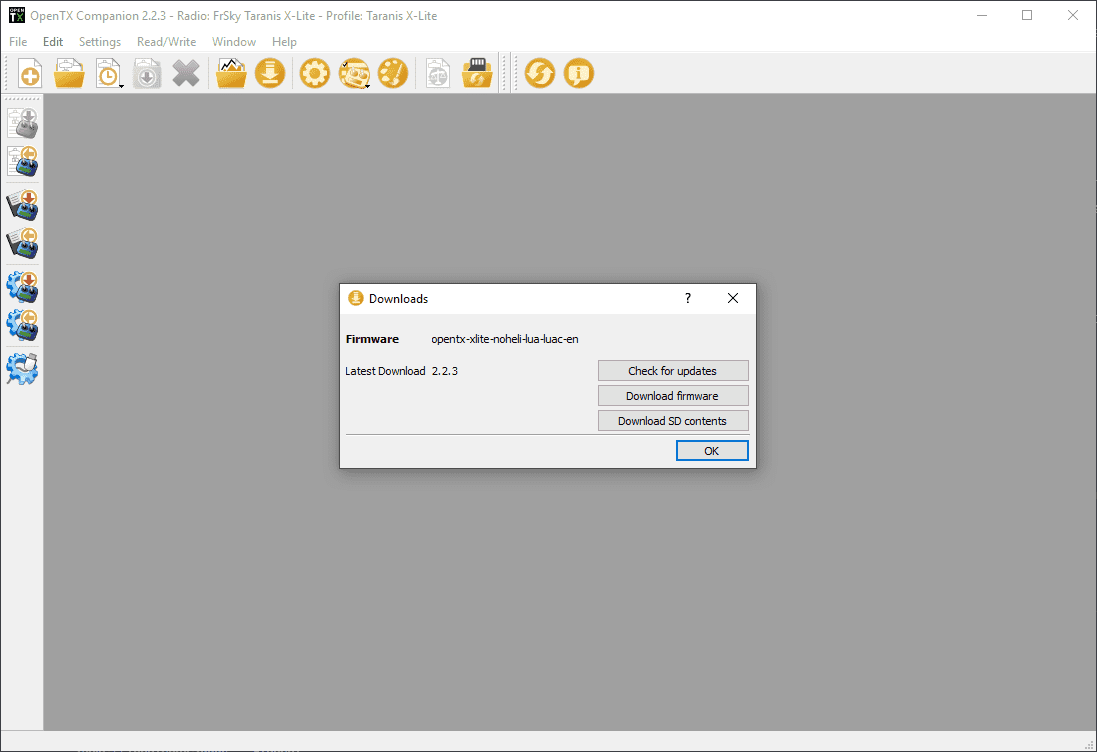Image resolution: width=1097 pixels, height=752 pixels.
Task: Open application Settings gear icon
Action: (x=315, y=73)
